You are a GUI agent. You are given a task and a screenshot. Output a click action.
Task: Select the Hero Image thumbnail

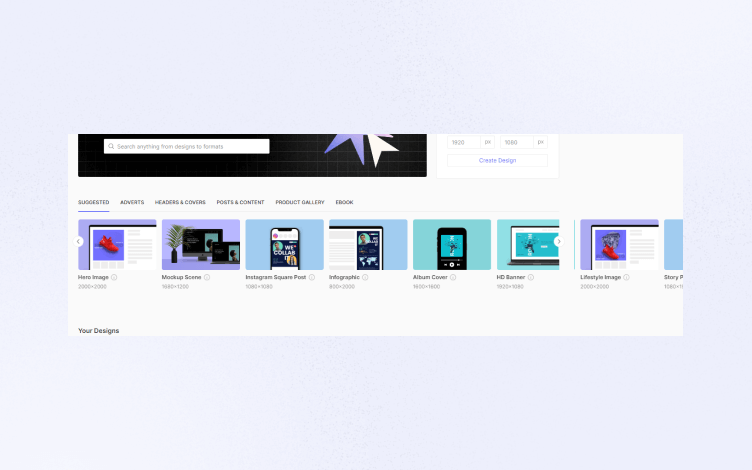point(117,245)
